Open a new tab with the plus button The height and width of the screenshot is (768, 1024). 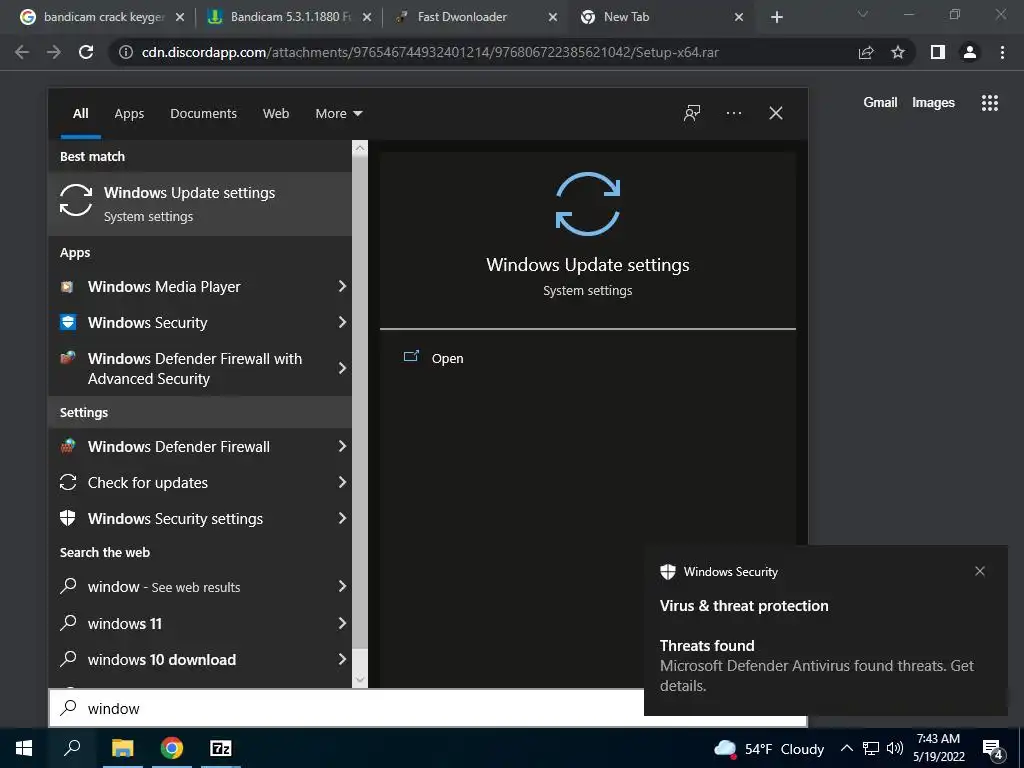776,17
